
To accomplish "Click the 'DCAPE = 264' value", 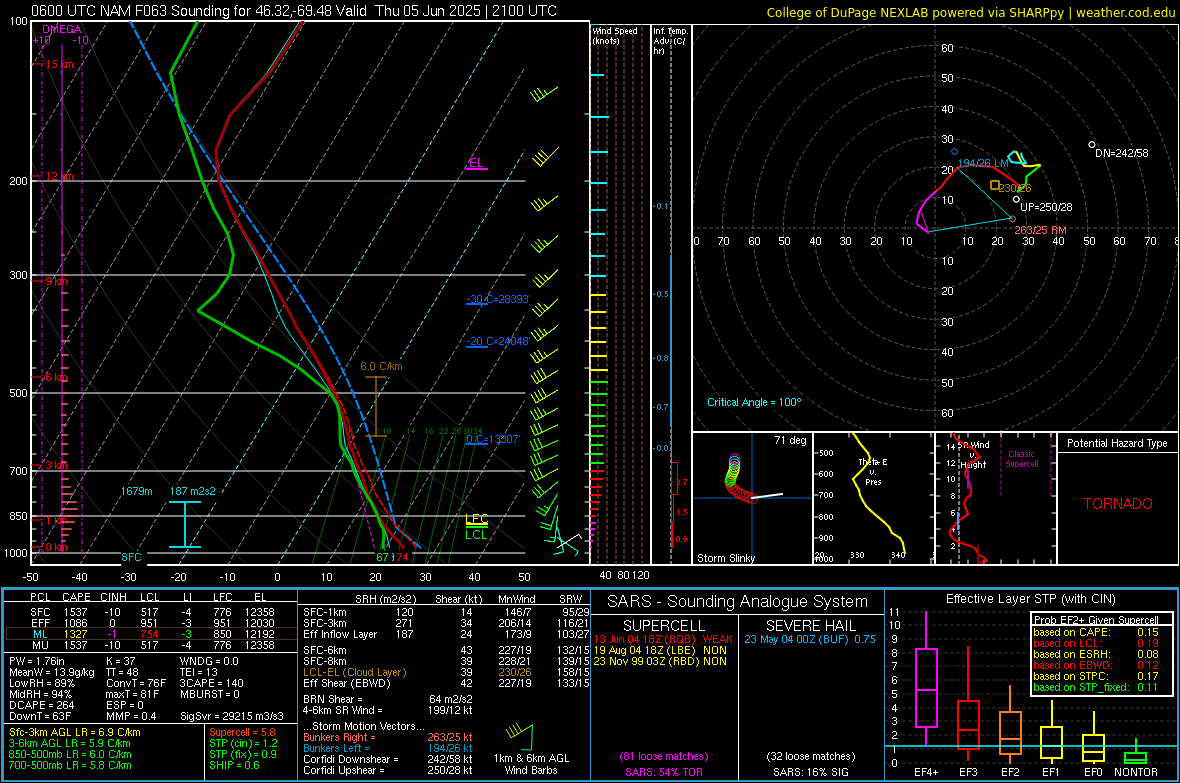I will click(x=41, y=705).
